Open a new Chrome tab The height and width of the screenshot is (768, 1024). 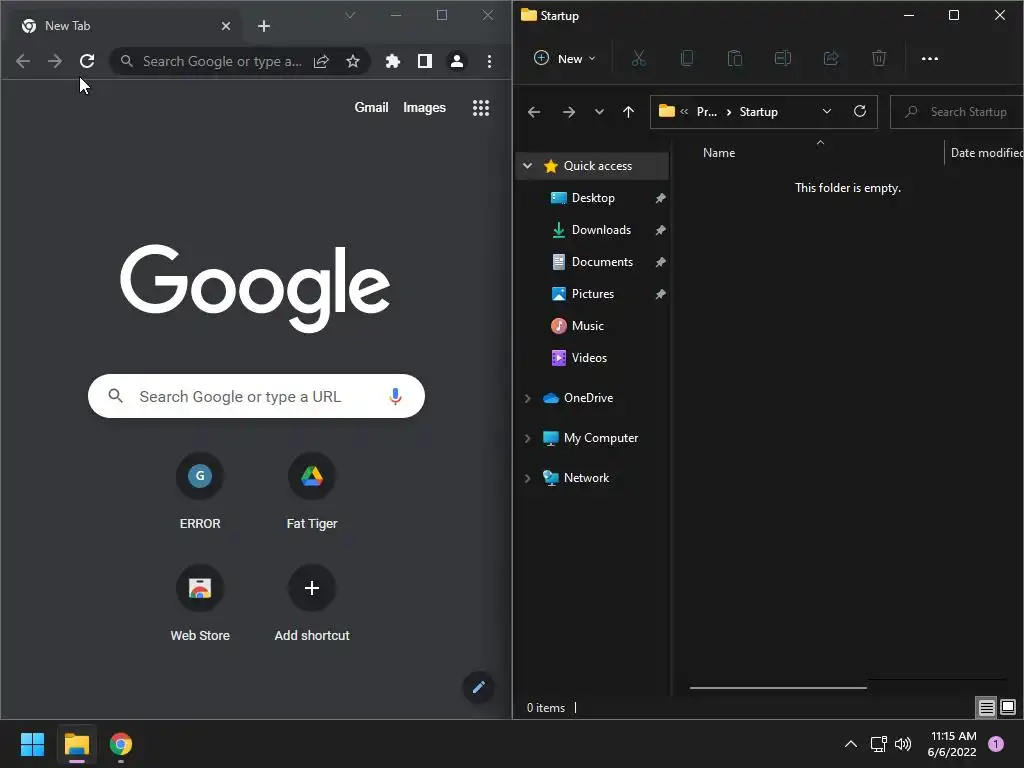[x=264, y=26]
